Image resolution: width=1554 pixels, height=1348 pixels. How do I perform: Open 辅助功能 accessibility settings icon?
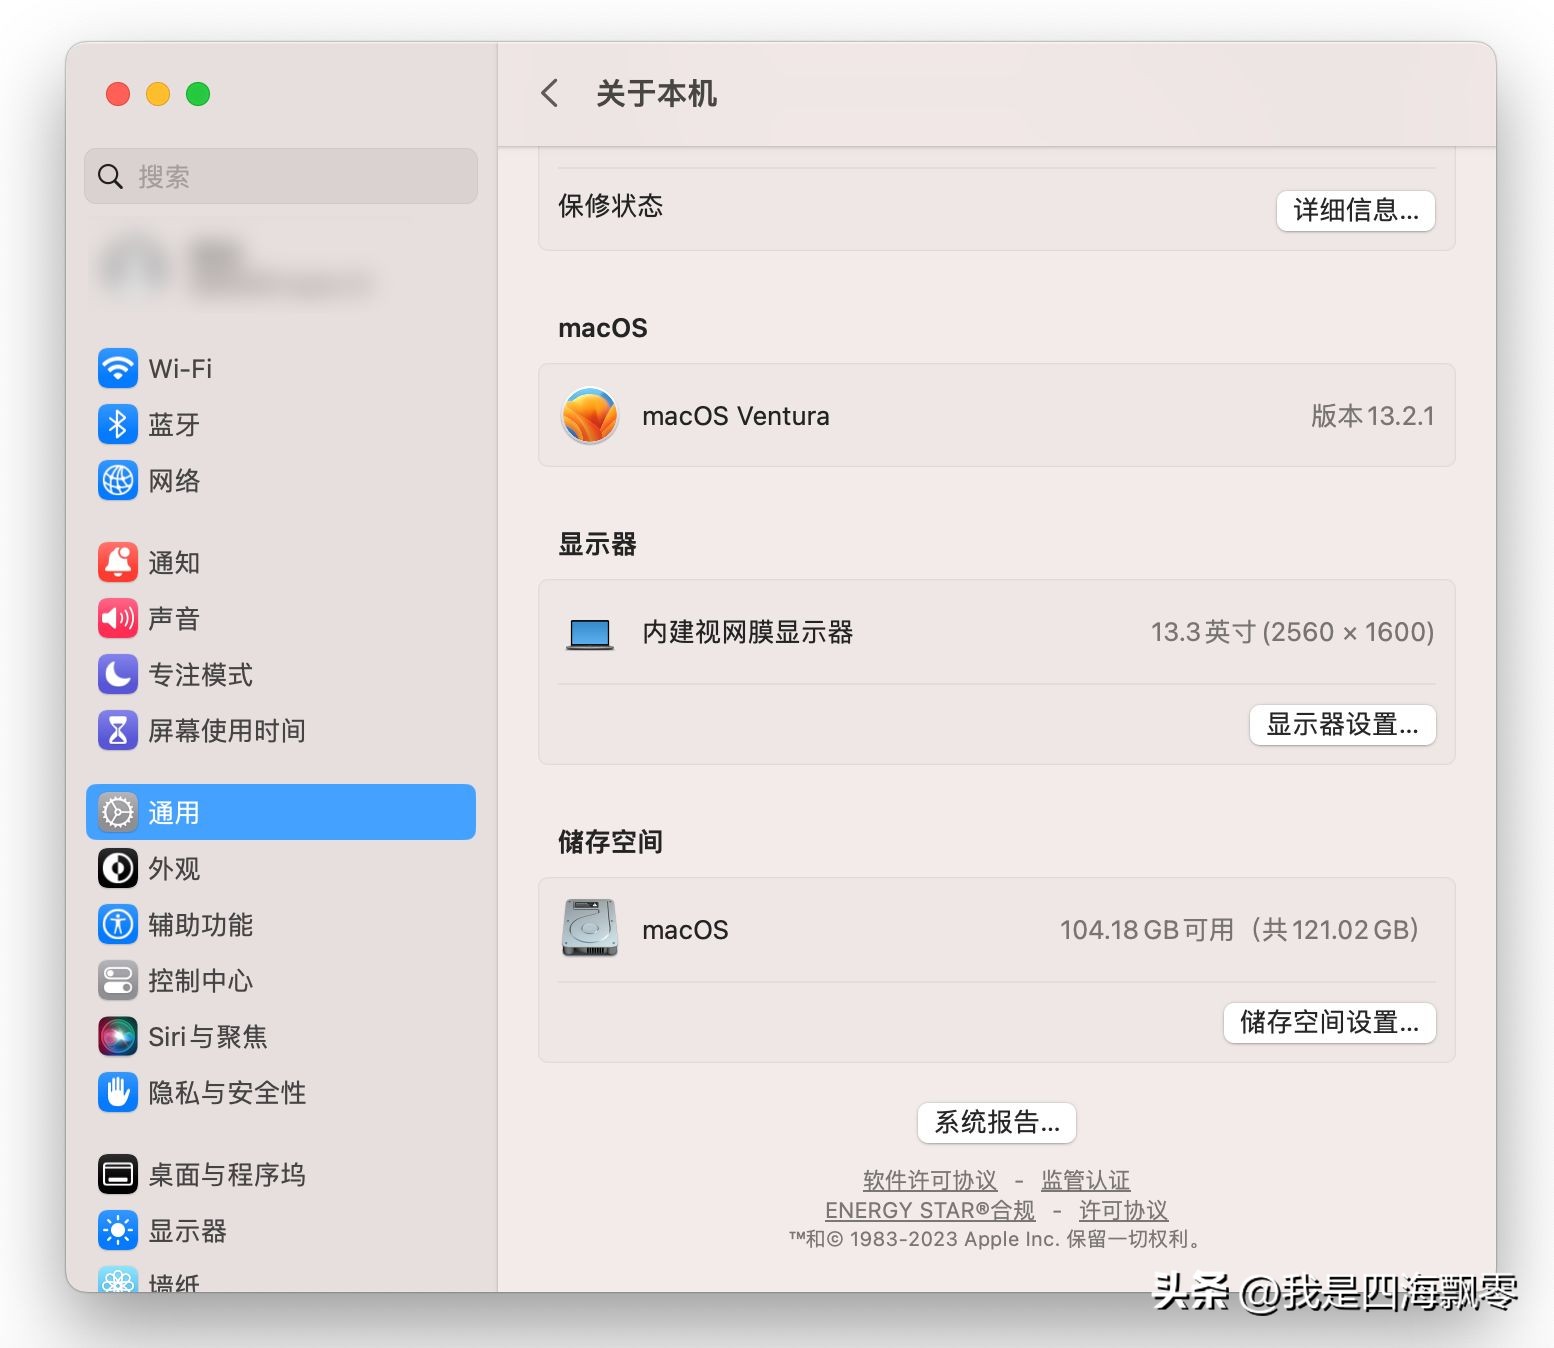point(118,925)
